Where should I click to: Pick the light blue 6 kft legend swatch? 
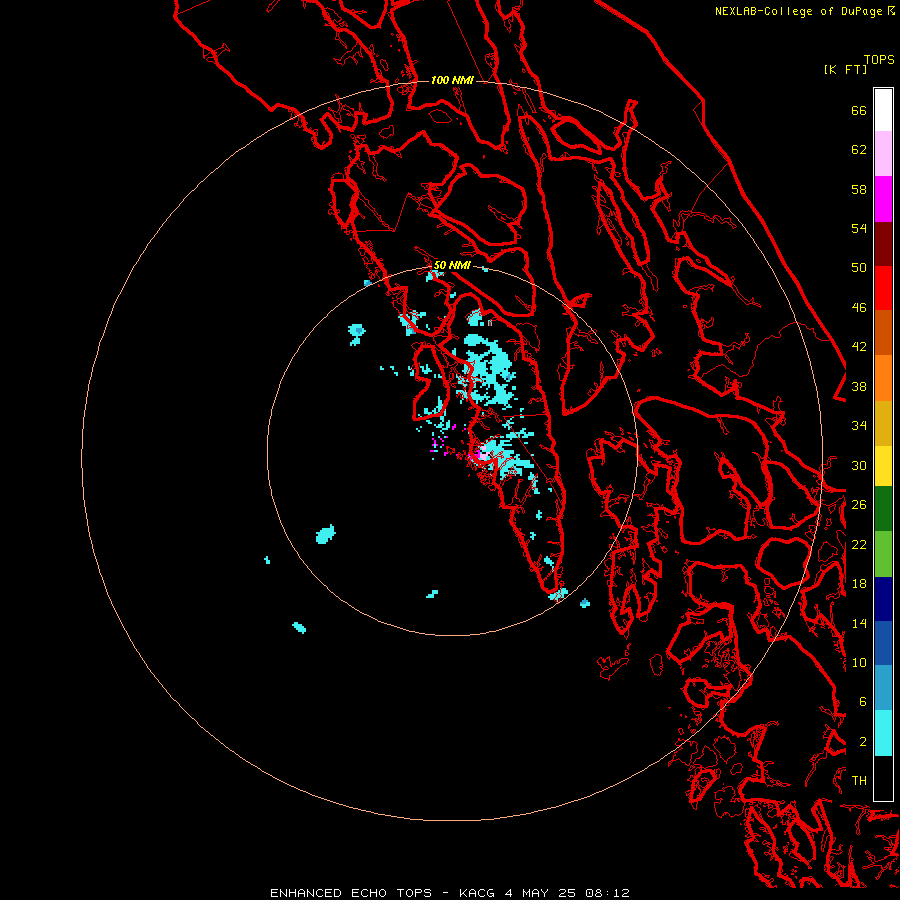[x=883, y=688]
